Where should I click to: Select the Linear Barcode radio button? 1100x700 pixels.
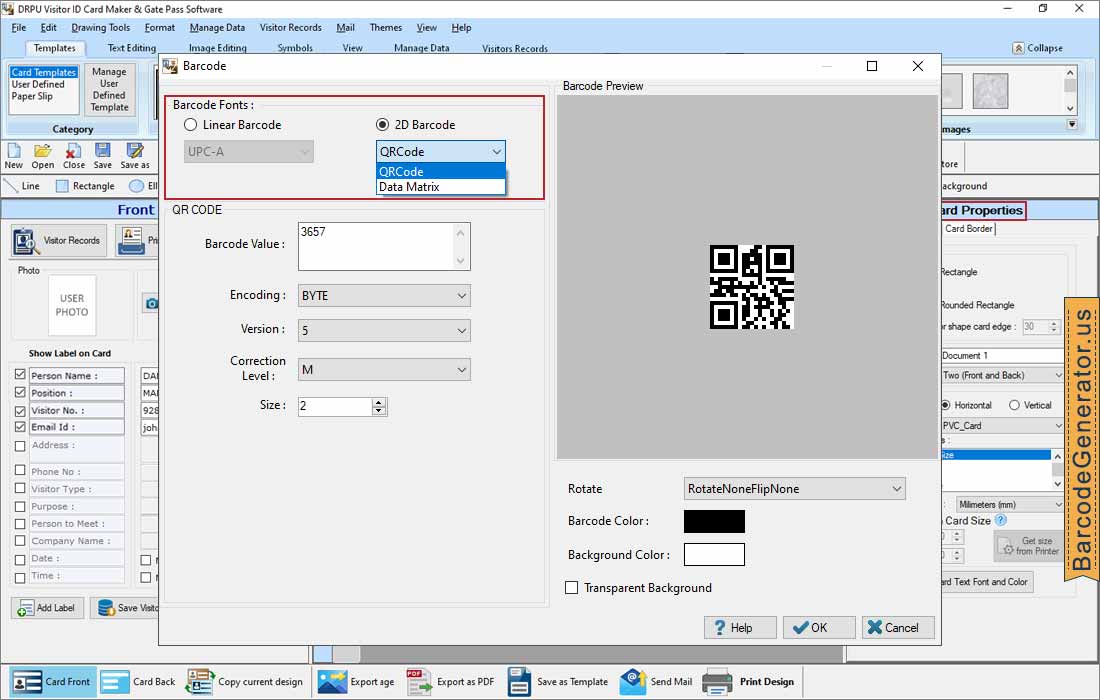190,125
